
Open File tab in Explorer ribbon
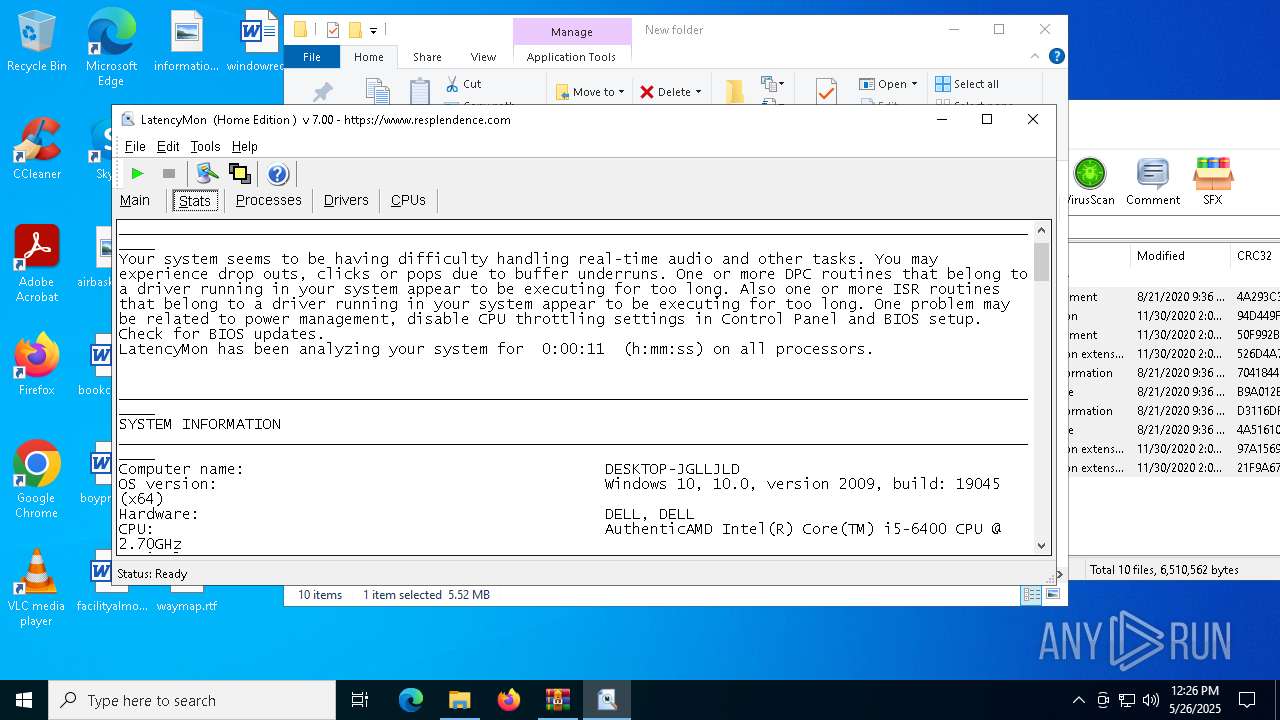[312, 57]
